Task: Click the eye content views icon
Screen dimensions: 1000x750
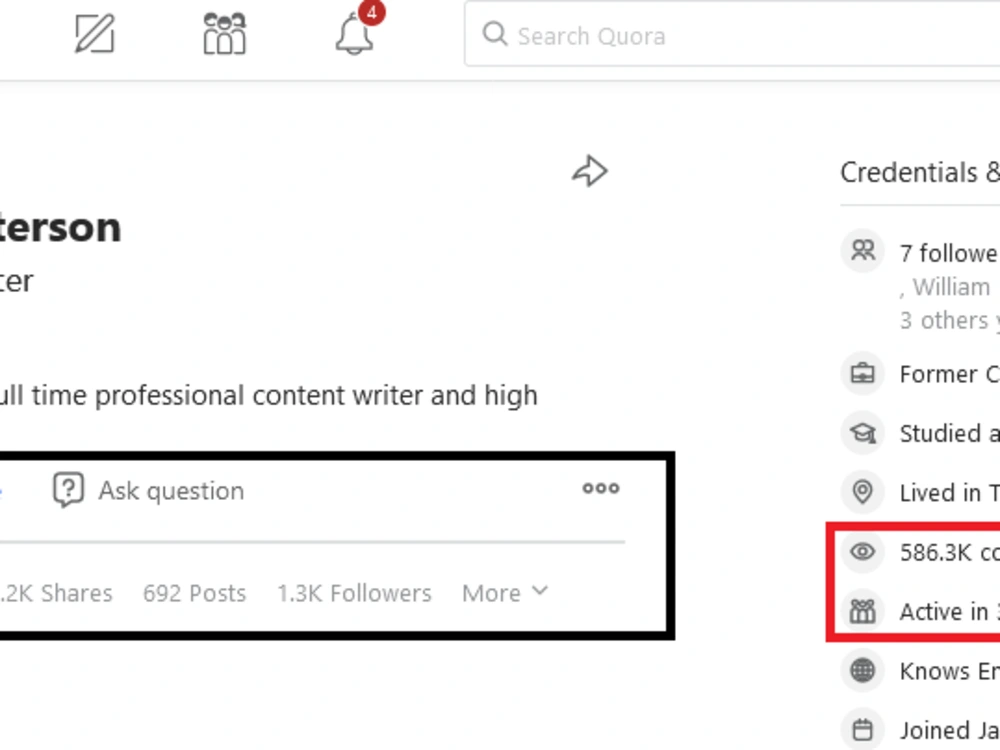Action: point(863,551)
